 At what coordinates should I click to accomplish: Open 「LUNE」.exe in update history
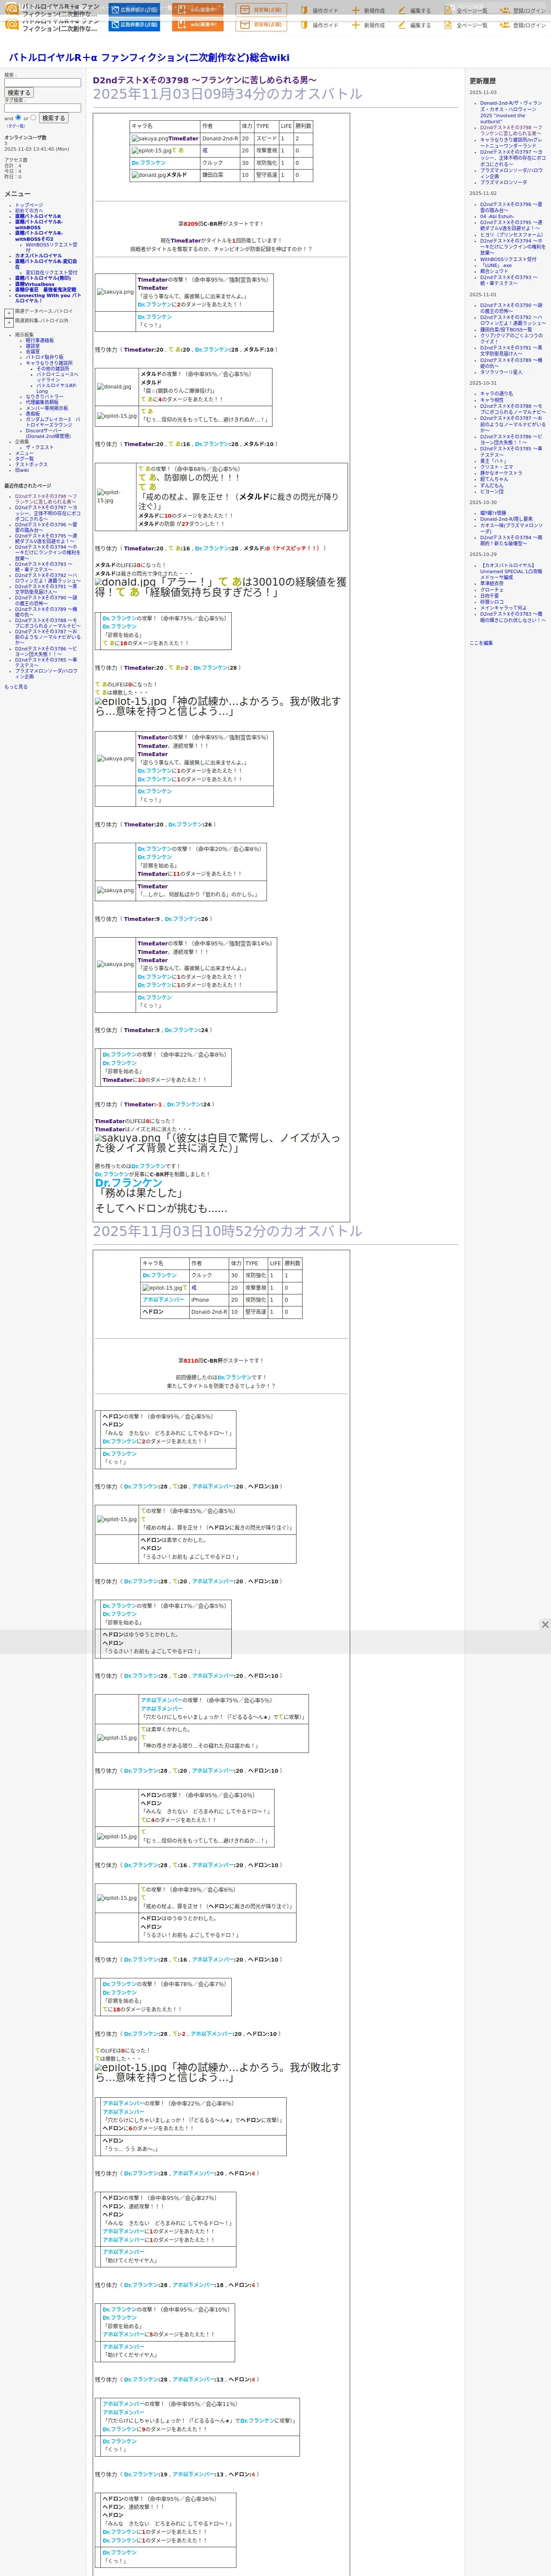[x=496, y=265]
